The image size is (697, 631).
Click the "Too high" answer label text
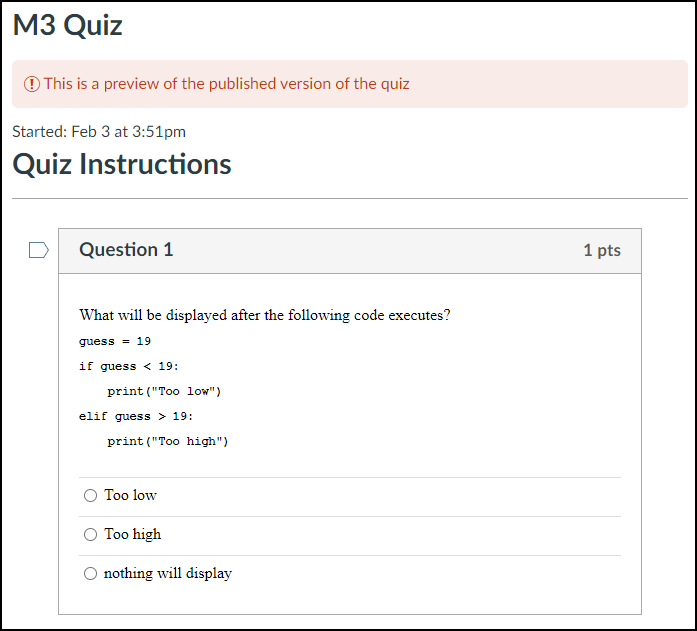pos(132,534)
